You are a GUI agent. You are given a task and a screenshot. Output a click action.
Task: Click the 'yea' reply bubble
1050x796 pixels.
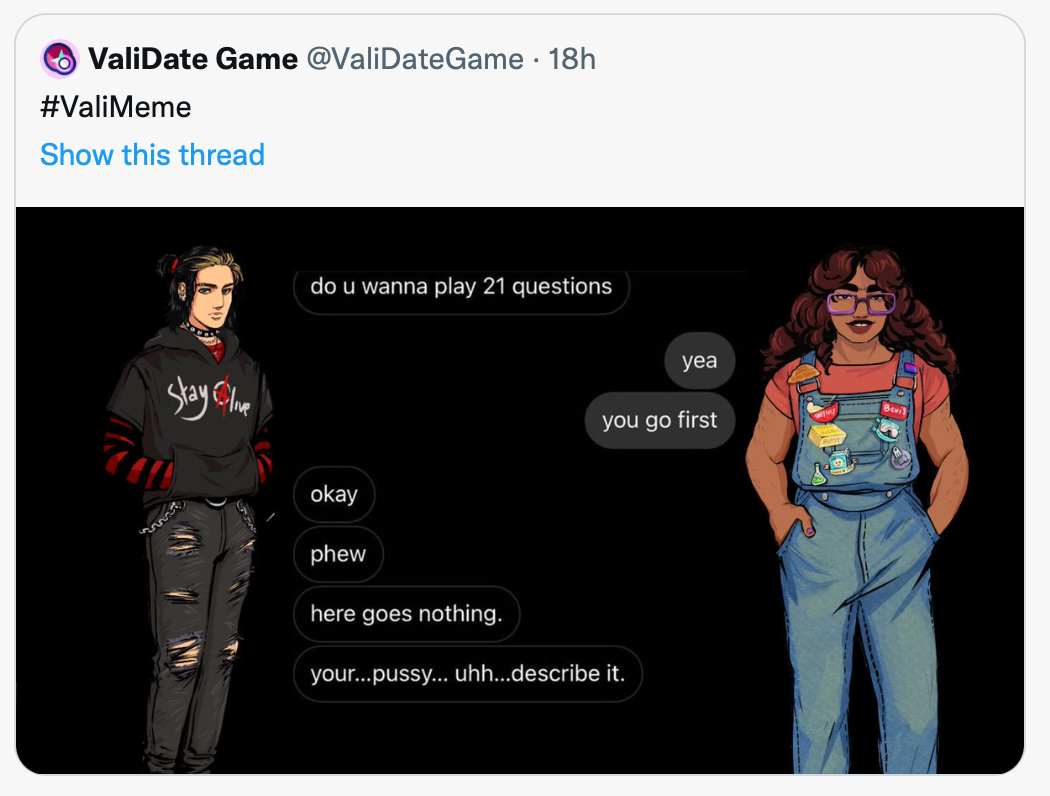[x=700, y=360]
